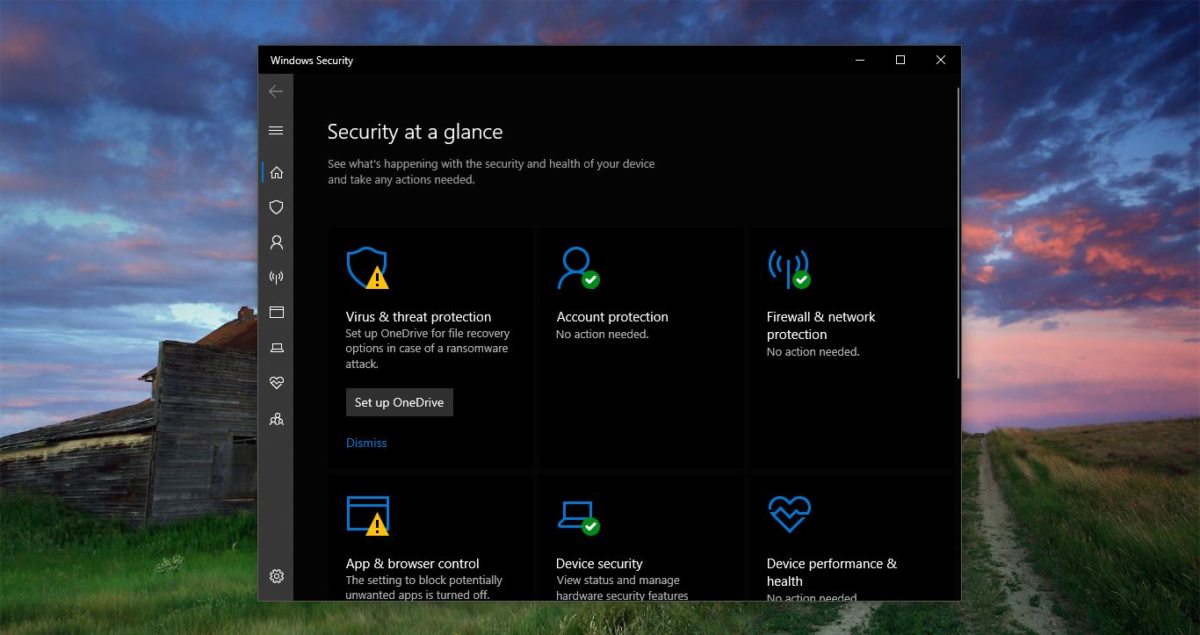Go to Home icon in sidebar

(x=276, y=172)
